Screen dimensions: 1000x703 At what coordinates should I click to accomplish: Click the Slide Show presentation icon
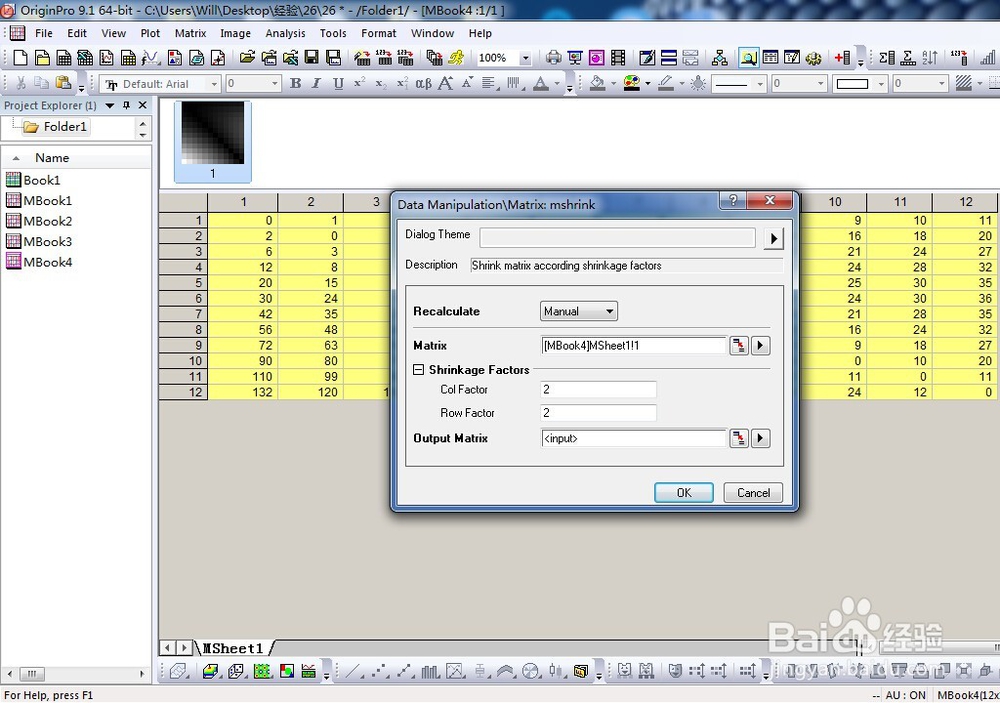tap(575, 58)
